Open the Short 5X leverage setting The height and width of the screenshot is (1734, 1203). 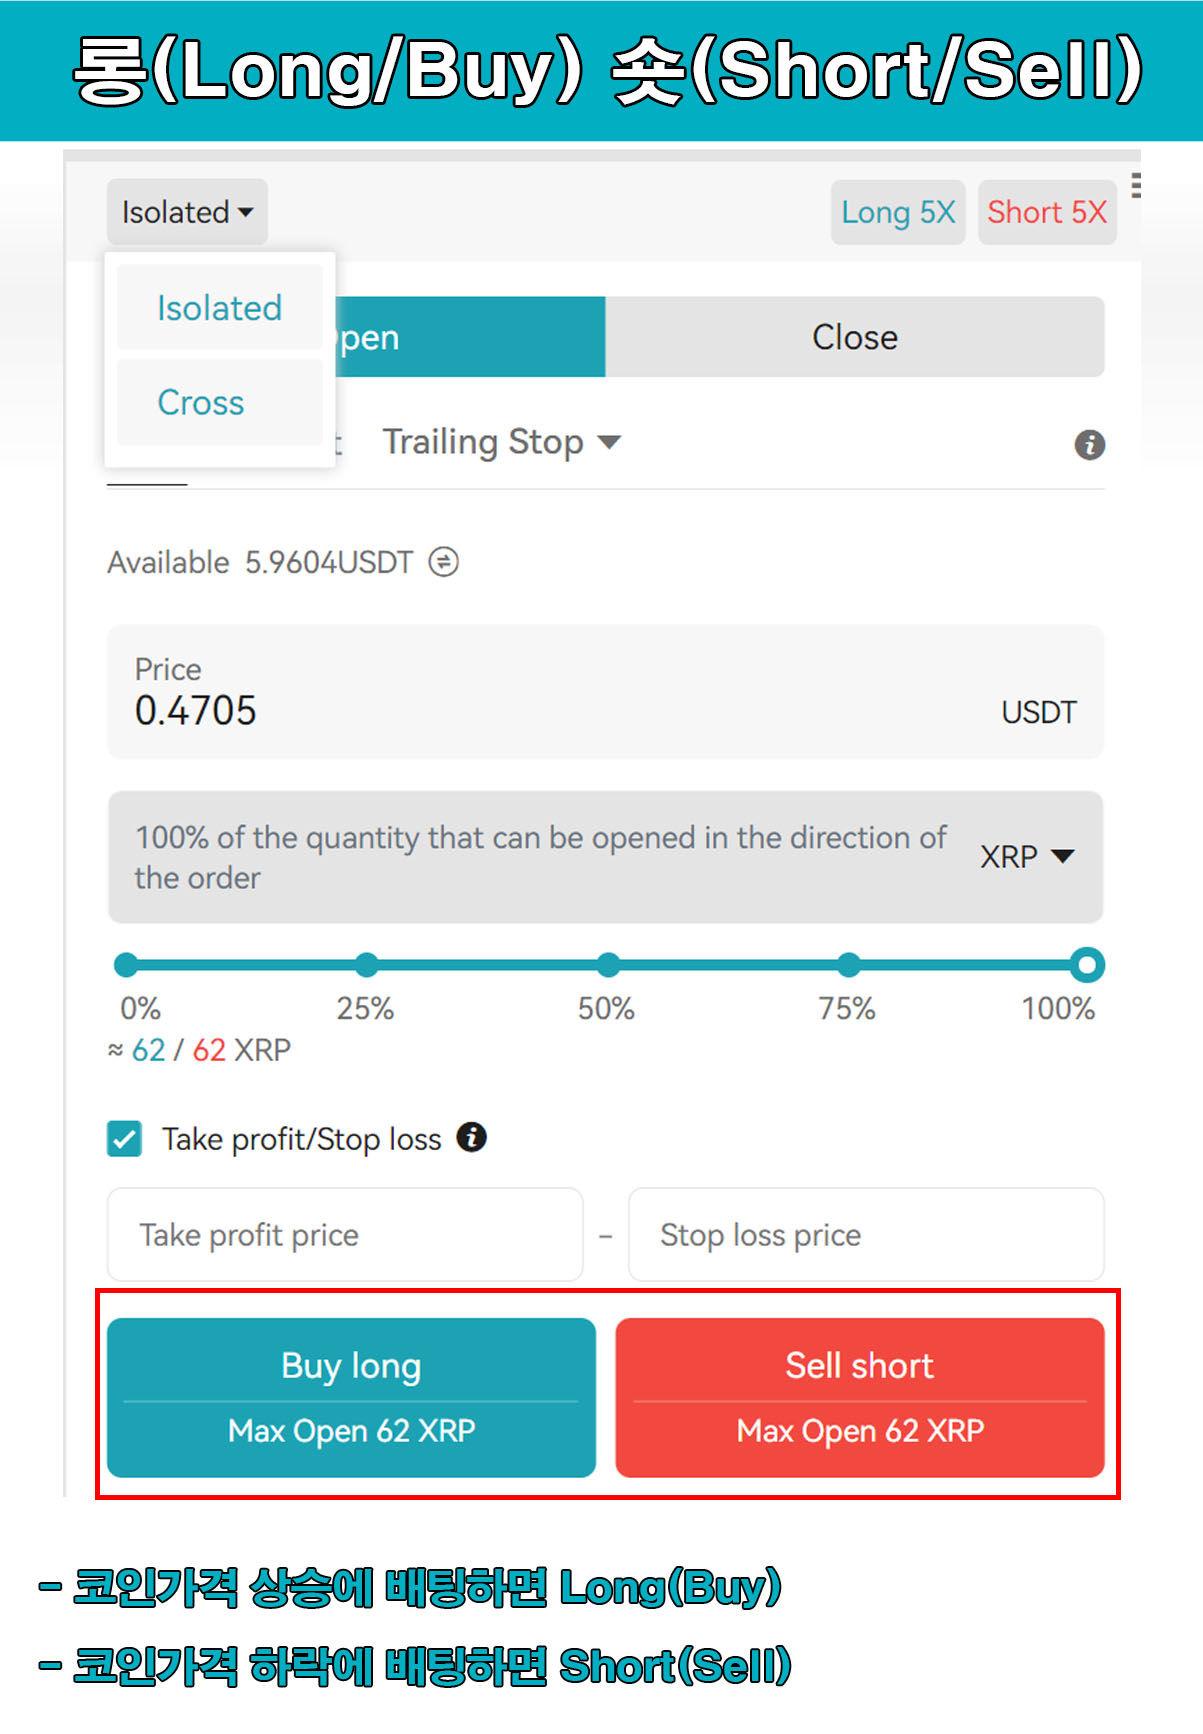1046,212
